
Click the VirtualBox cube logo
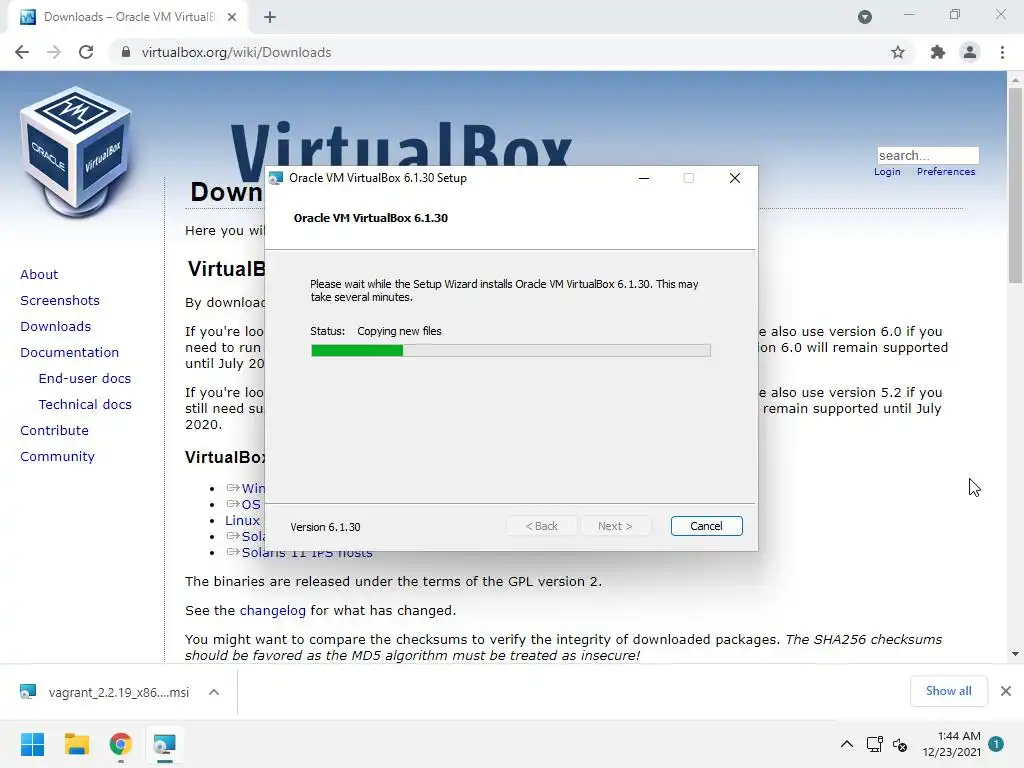click(x=75, y=151)
